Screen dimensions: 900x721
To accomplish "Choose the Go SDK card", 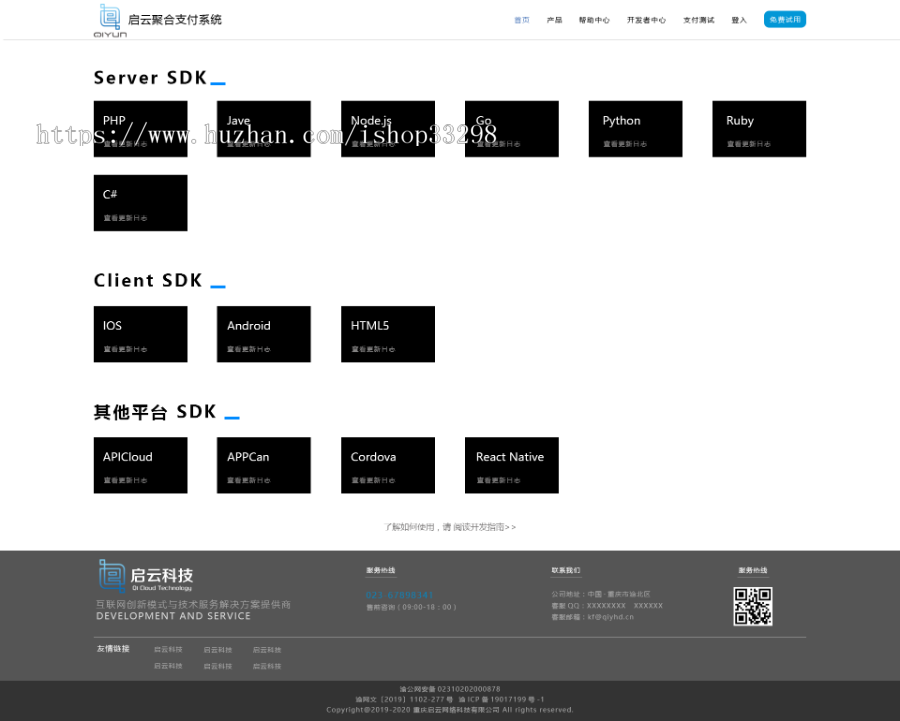I will pyautogui.click(x=512, y=129).
